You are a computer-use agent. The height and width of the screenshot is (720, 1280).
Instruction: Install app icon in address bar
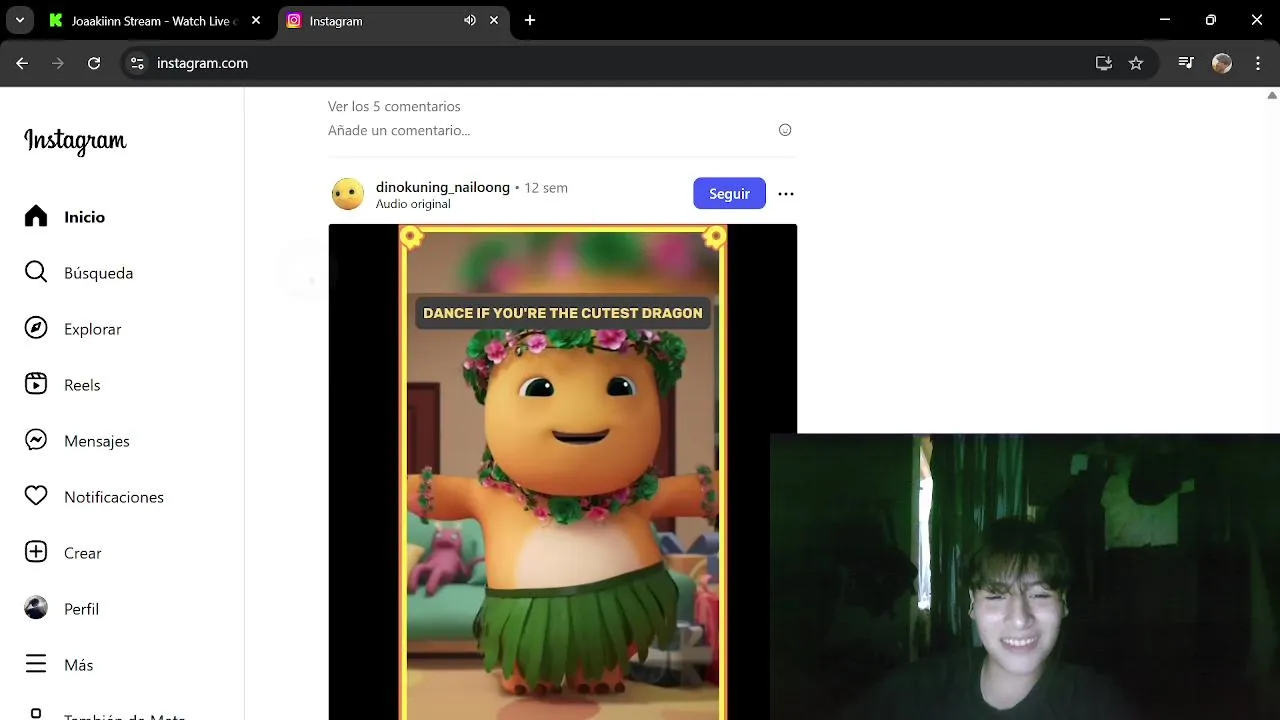(1104, 63)
